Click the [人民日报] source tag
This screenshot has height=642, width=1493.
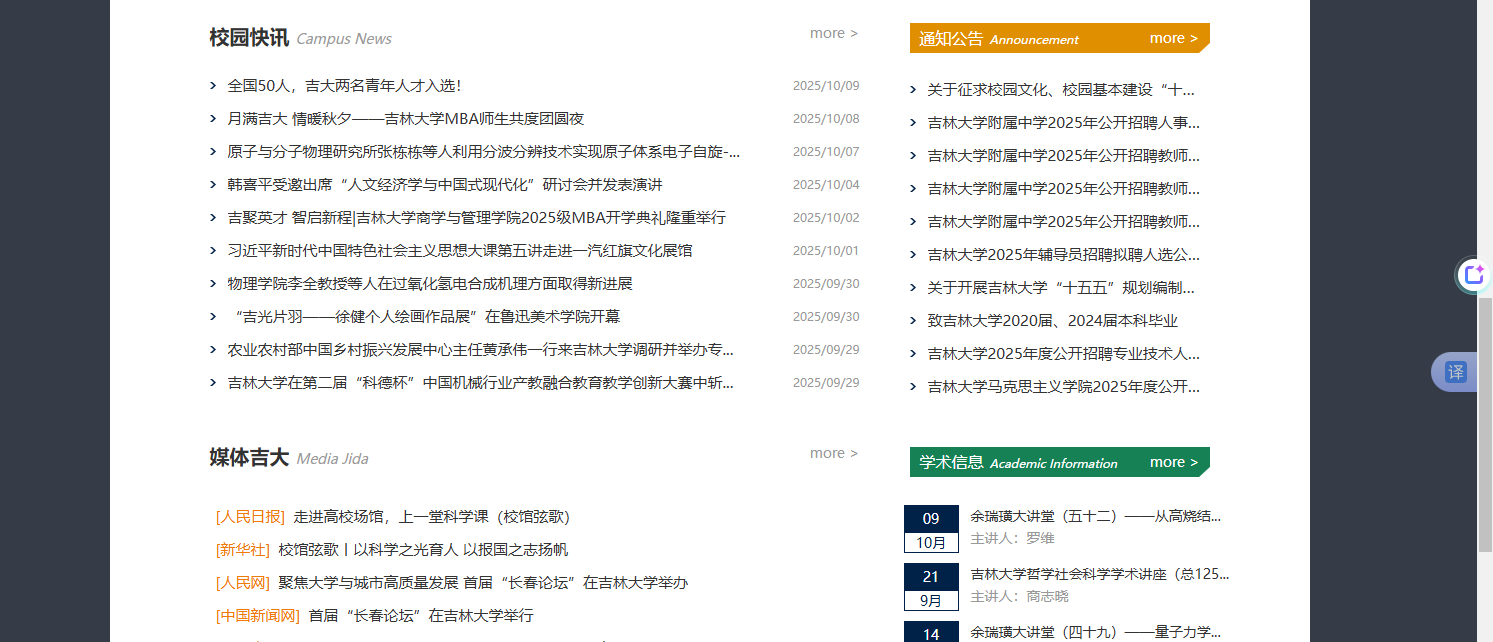[x=250, y=517]
